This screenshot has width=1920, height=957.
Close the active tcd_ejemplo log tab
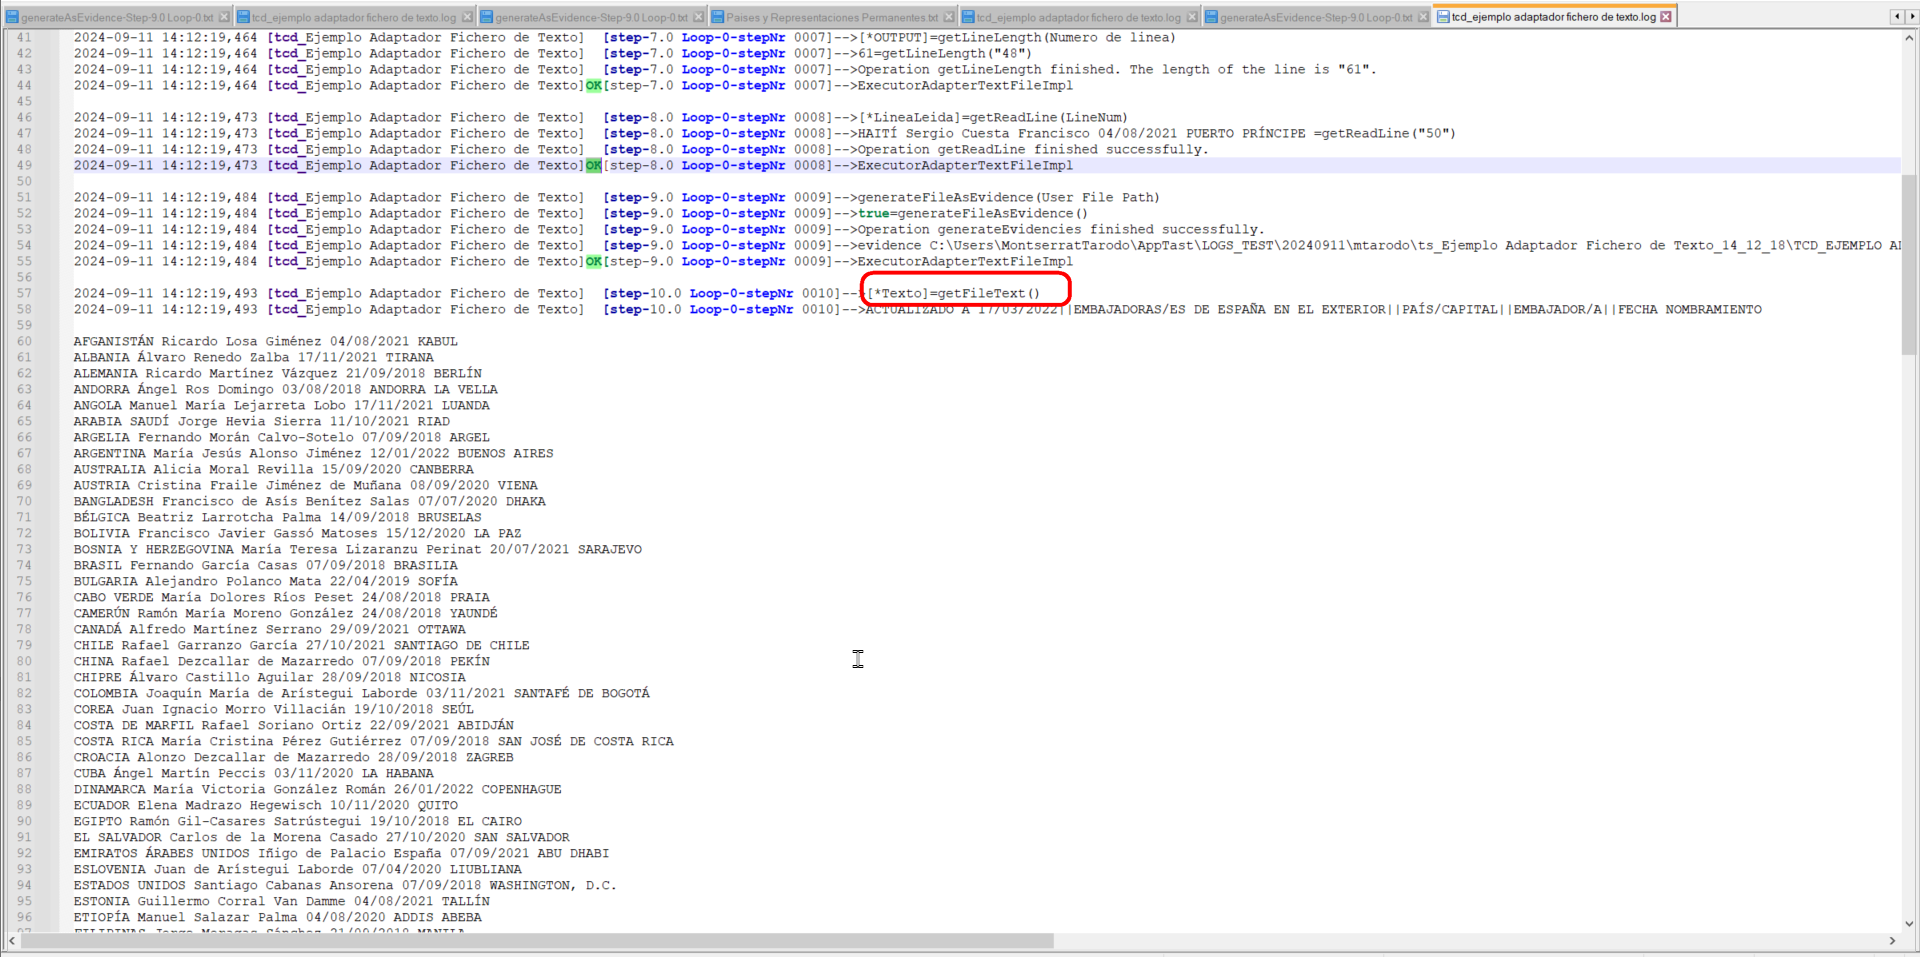coord(1666,17)
